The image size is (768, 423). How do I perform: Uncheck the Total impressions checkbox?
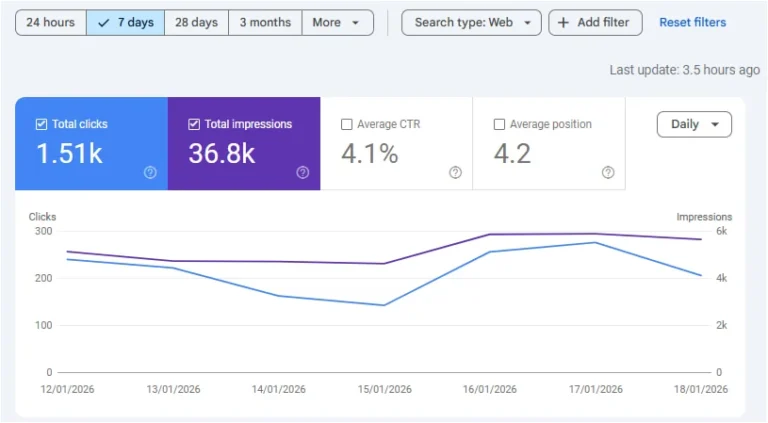tap(194, 124)
